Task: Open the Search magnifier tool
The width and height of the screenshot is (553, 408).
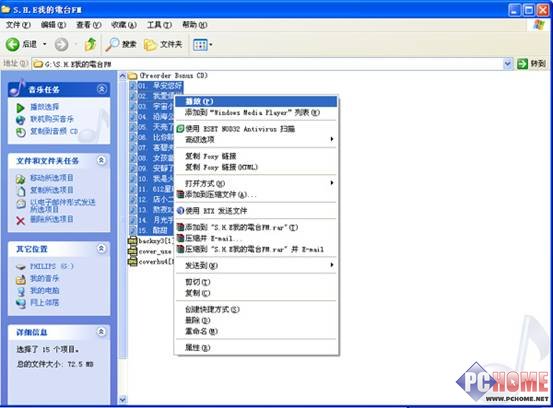Action: (113, 44)
